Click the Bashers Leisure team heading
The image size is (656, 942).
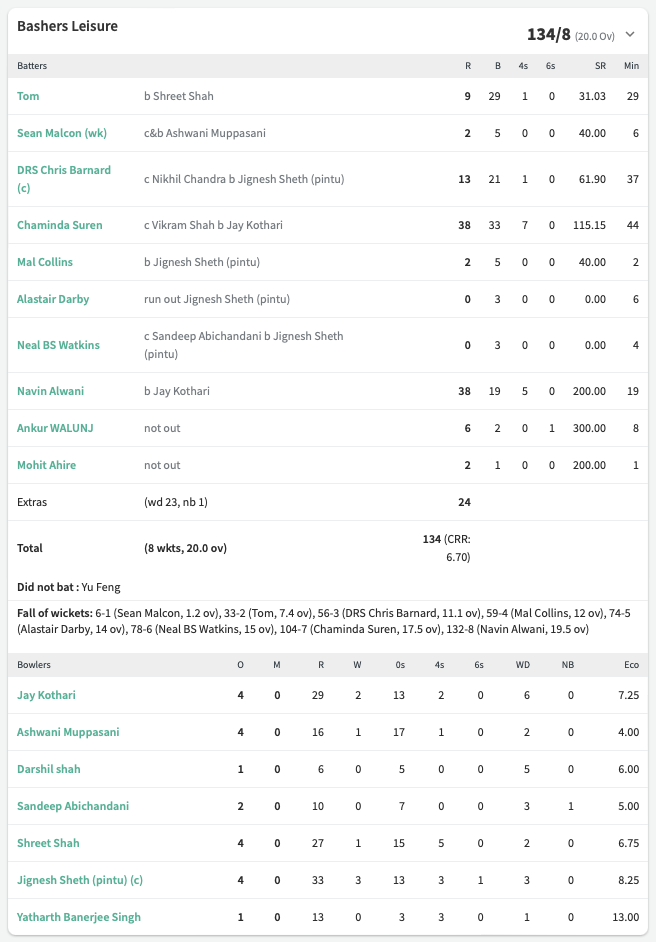[x=67, y=26]
